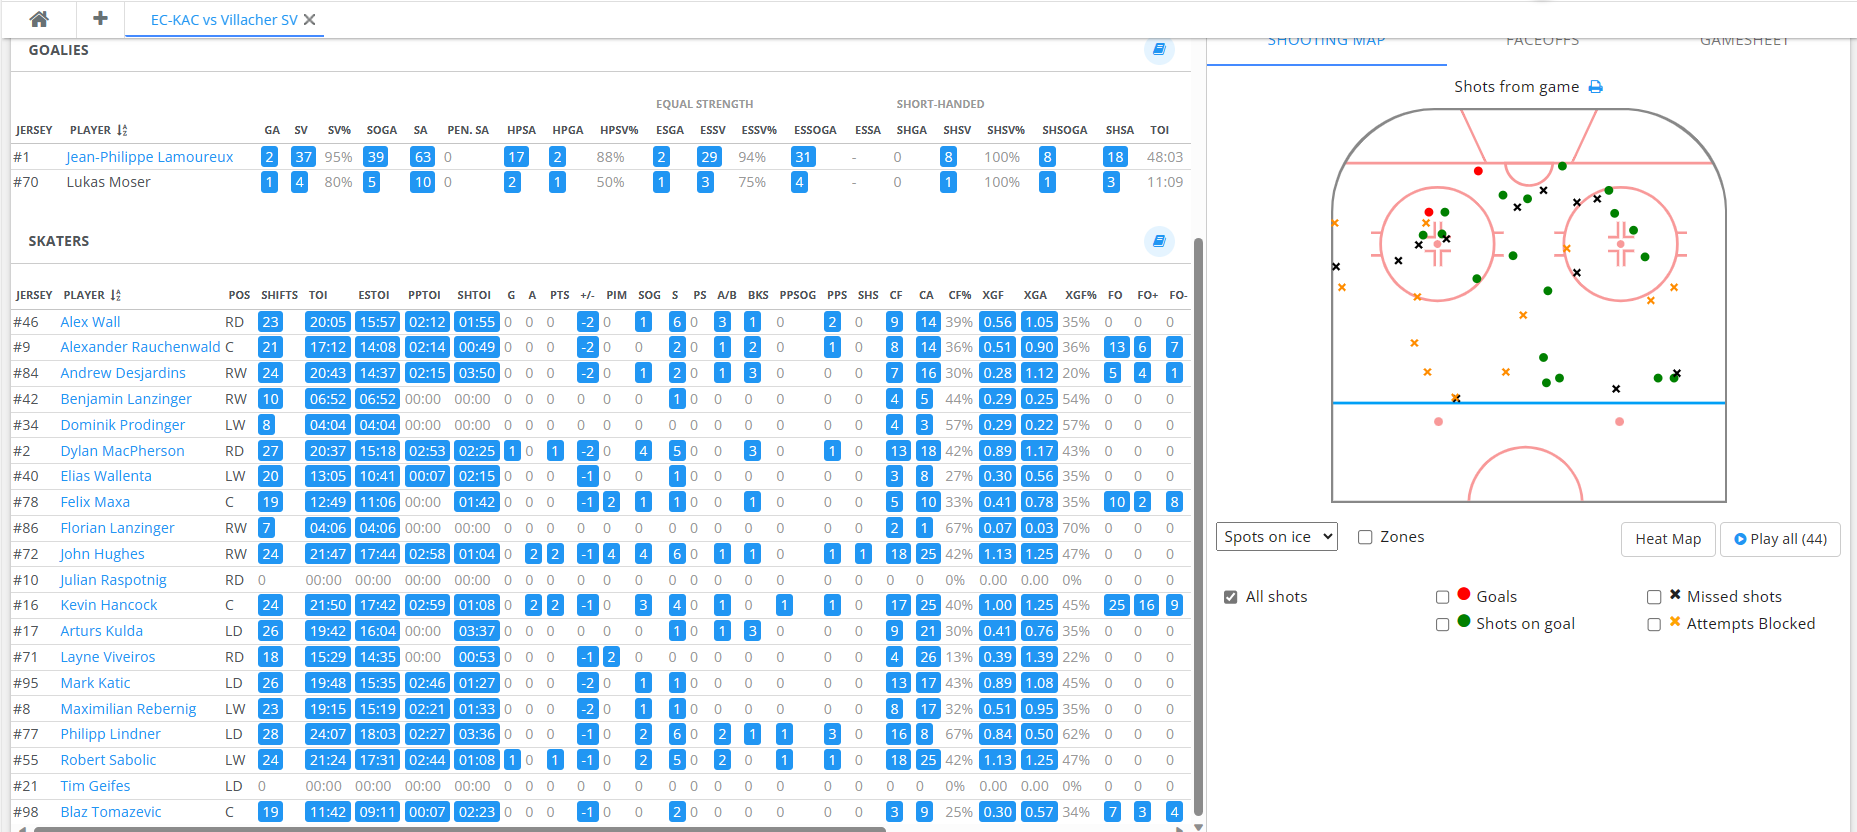The height and width of the screenshot is (832, 1857).
Task: Open the Spots on ice dropdown
Action: 1277,537
